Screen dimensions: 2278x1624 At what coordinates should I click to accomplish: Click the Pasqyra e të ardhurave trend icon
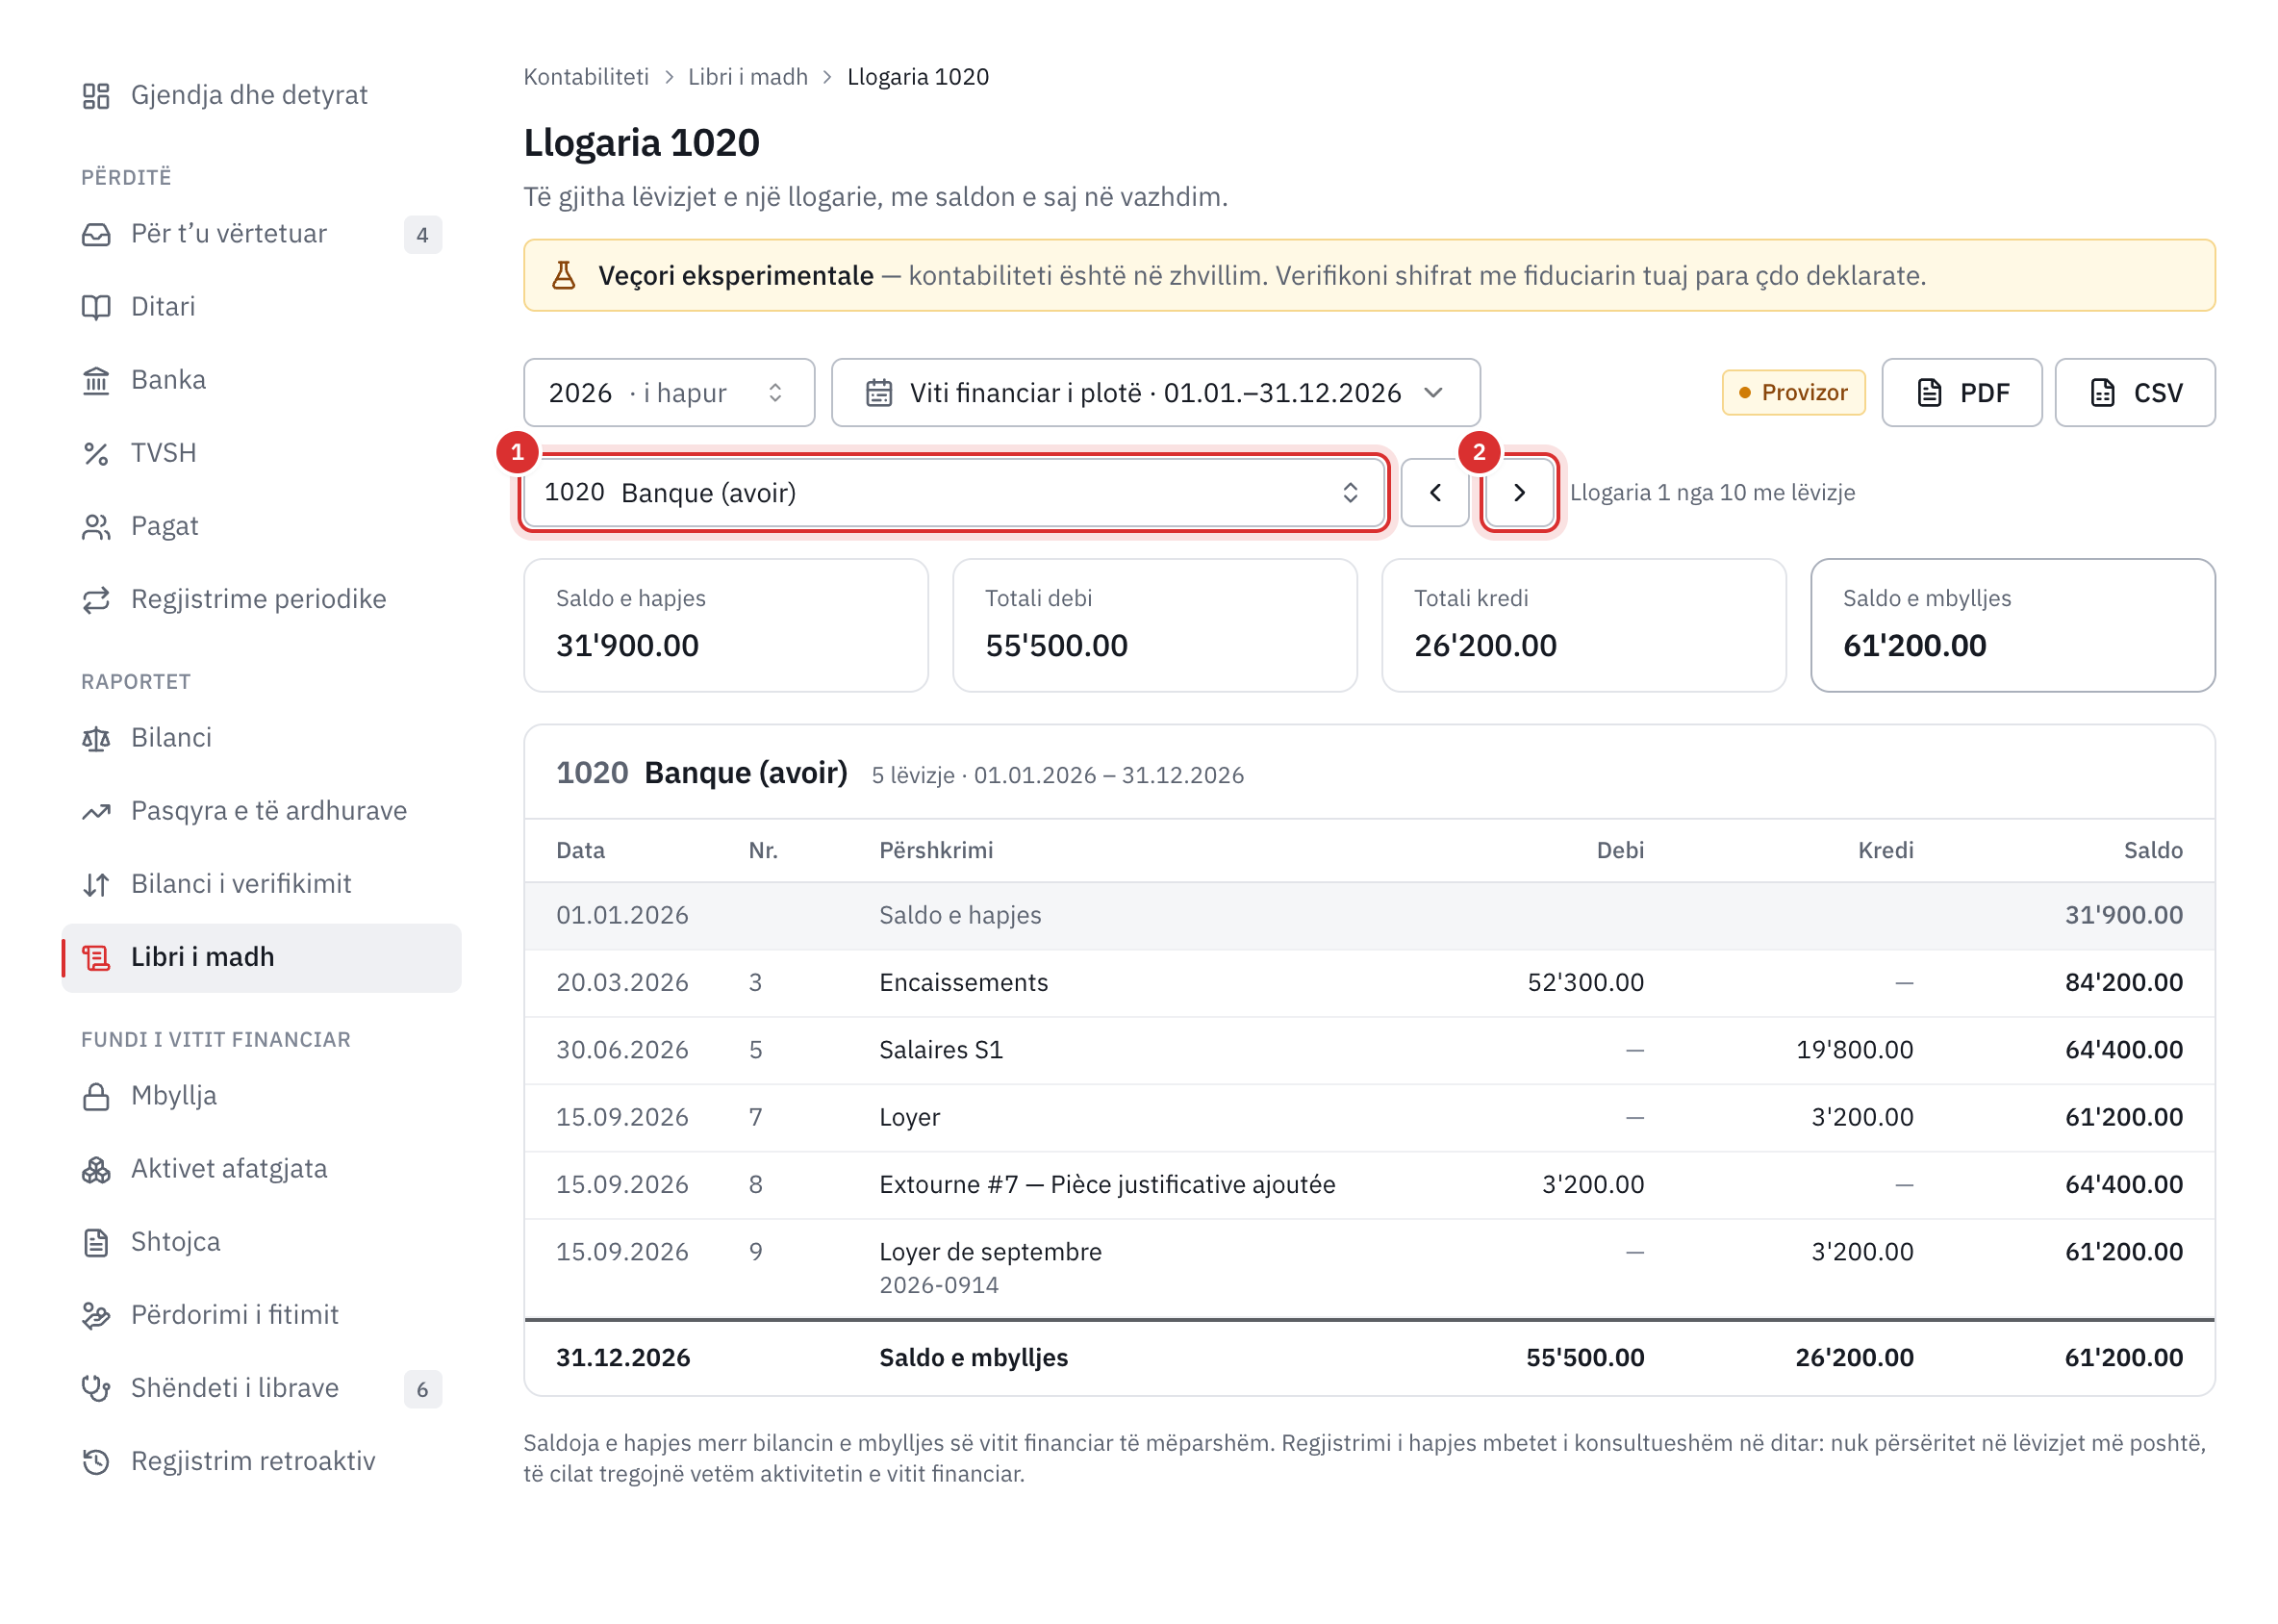[x=96, y=811]
